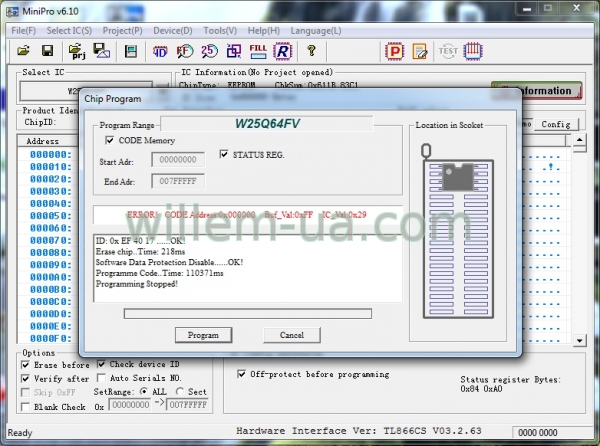Click the 'Erase chip..Time: 218ms' log line
The image size is (600, 446).
[x=140, y=252]
